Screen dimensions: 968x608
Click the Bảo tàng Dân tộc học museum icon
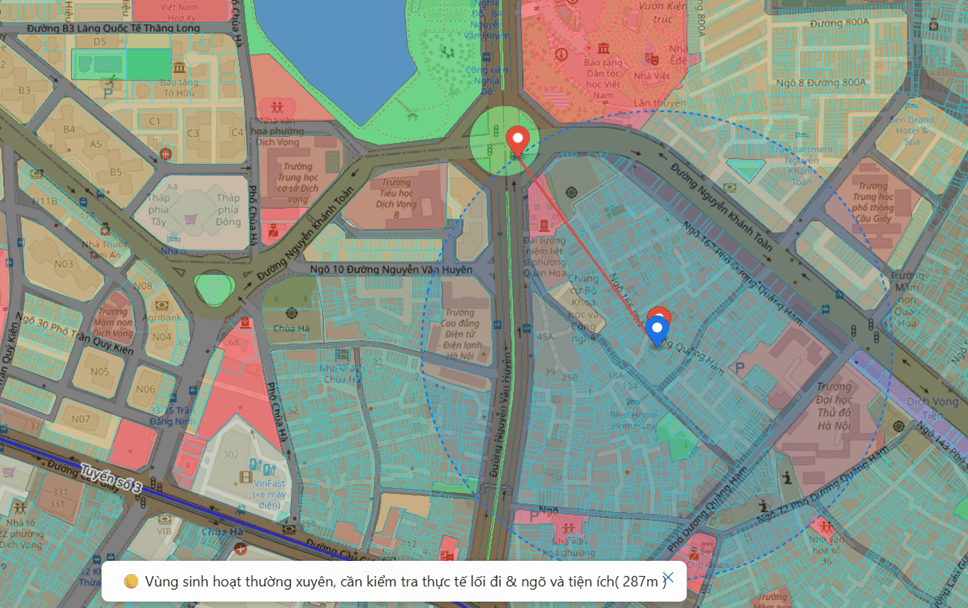click(x=604, y=48)
